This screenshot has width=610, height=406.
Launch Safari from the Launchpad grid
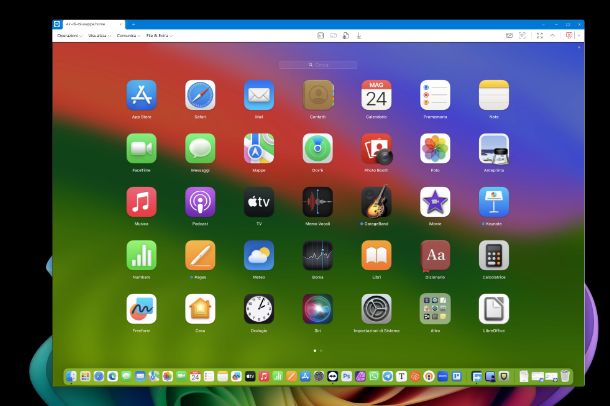(200, 95)
